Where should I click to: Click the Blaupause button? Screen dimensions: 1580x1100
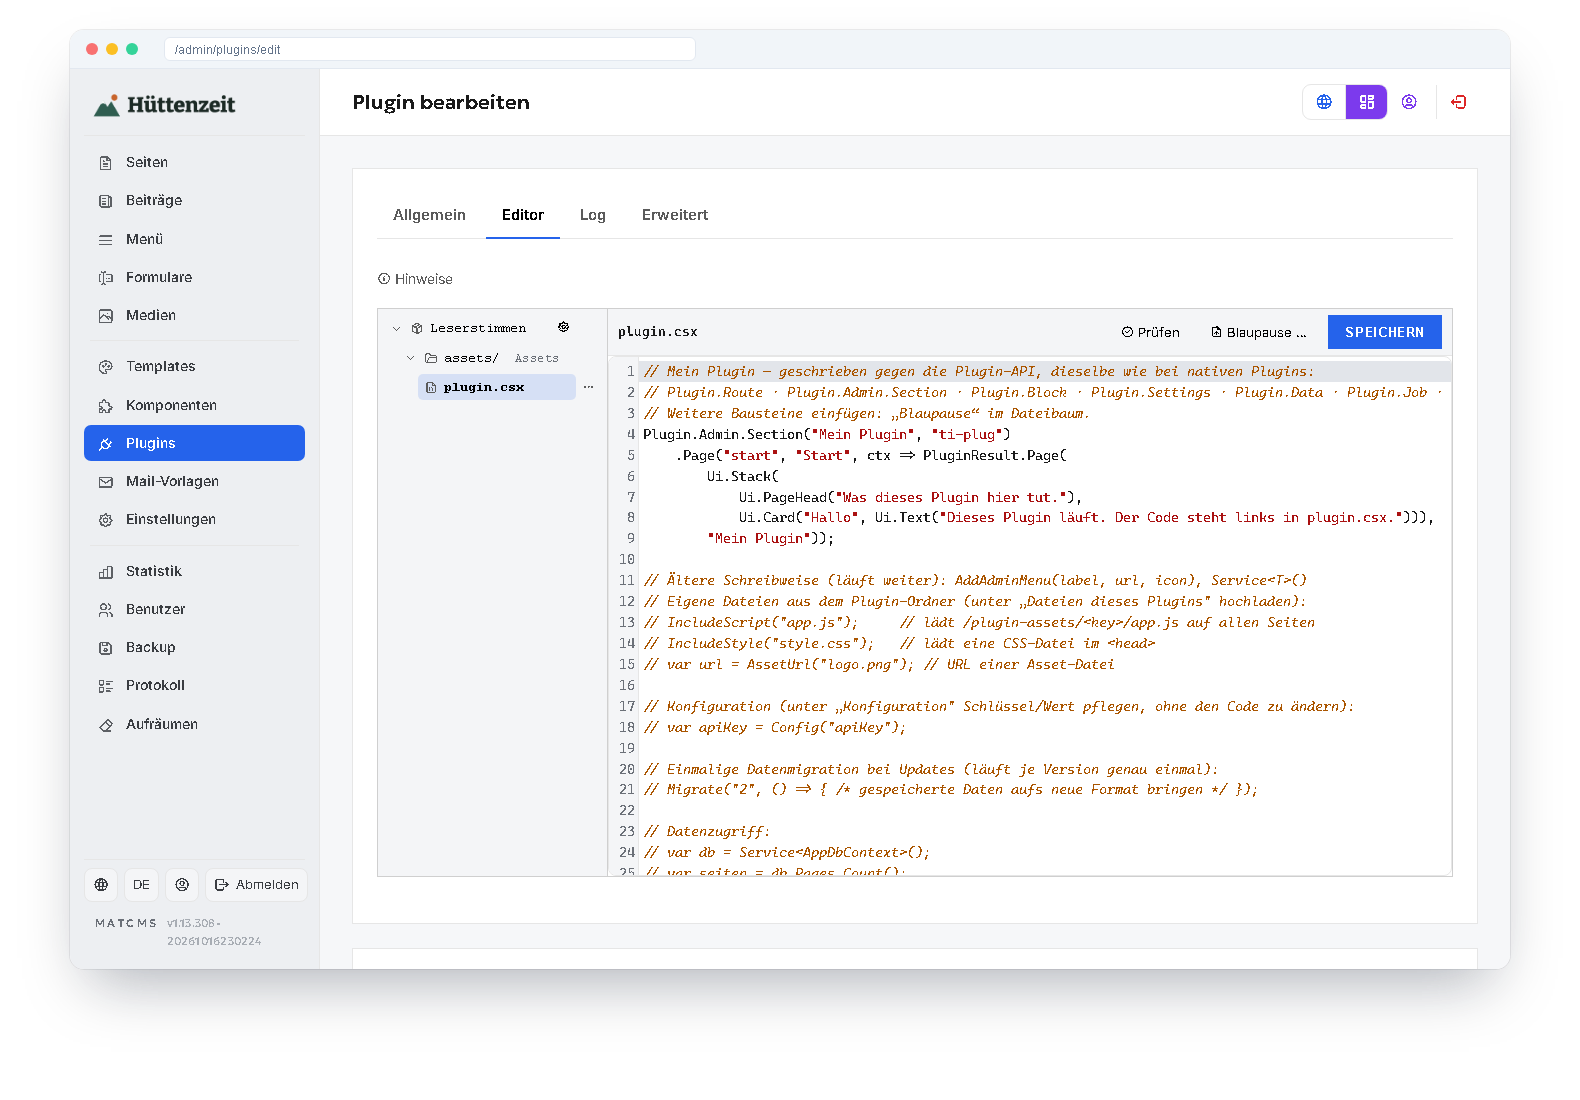coord(1259,332)
